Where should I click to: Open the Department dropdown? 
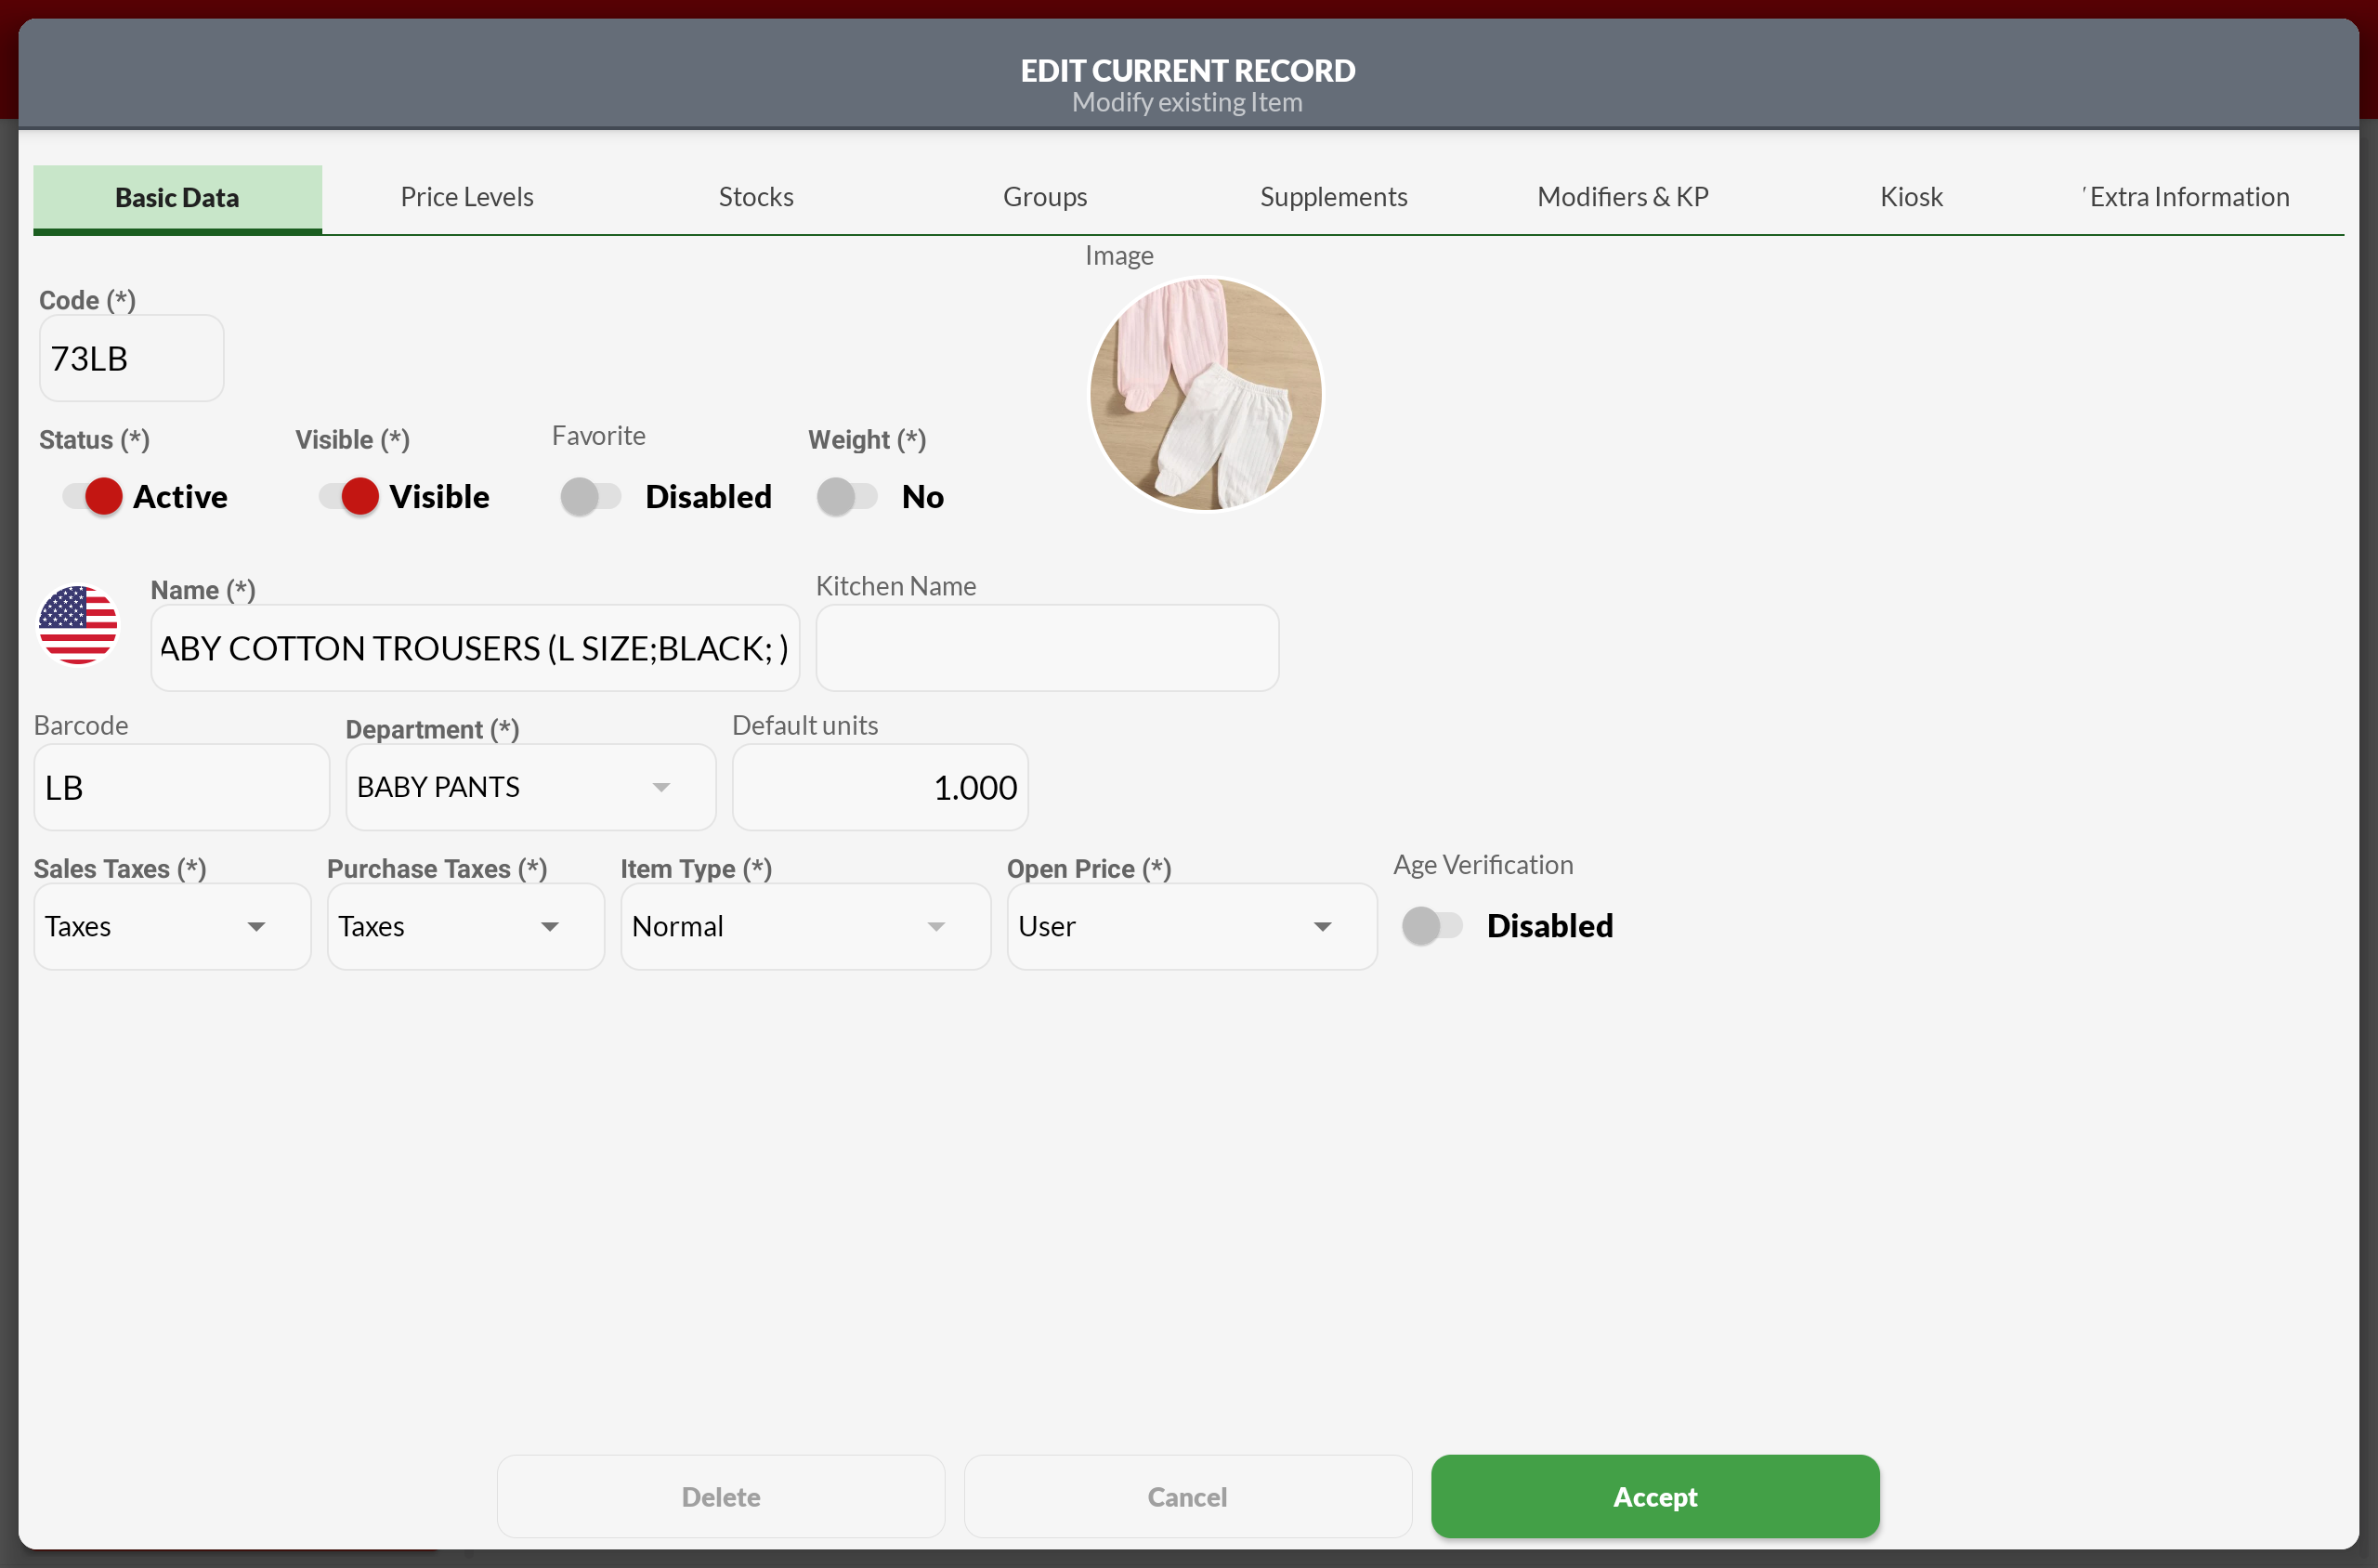point(530,787)
